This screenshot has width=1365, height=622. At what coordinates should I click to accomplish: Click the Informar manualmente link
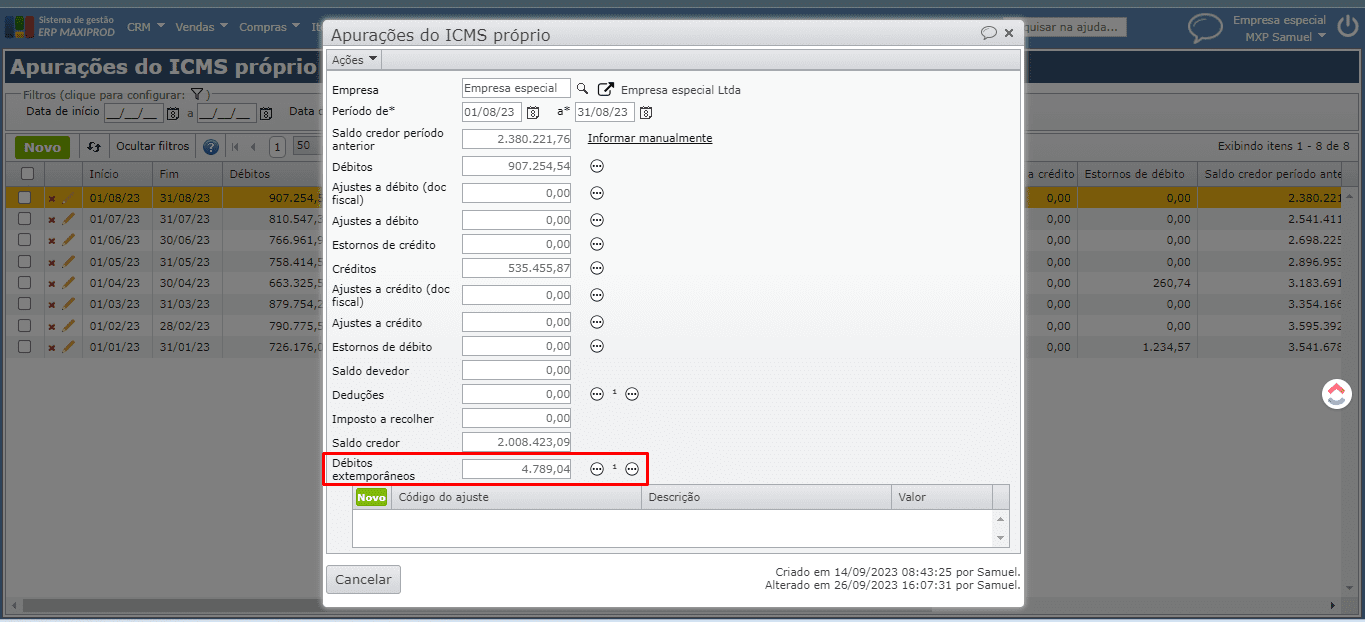(x=650, y=138)
